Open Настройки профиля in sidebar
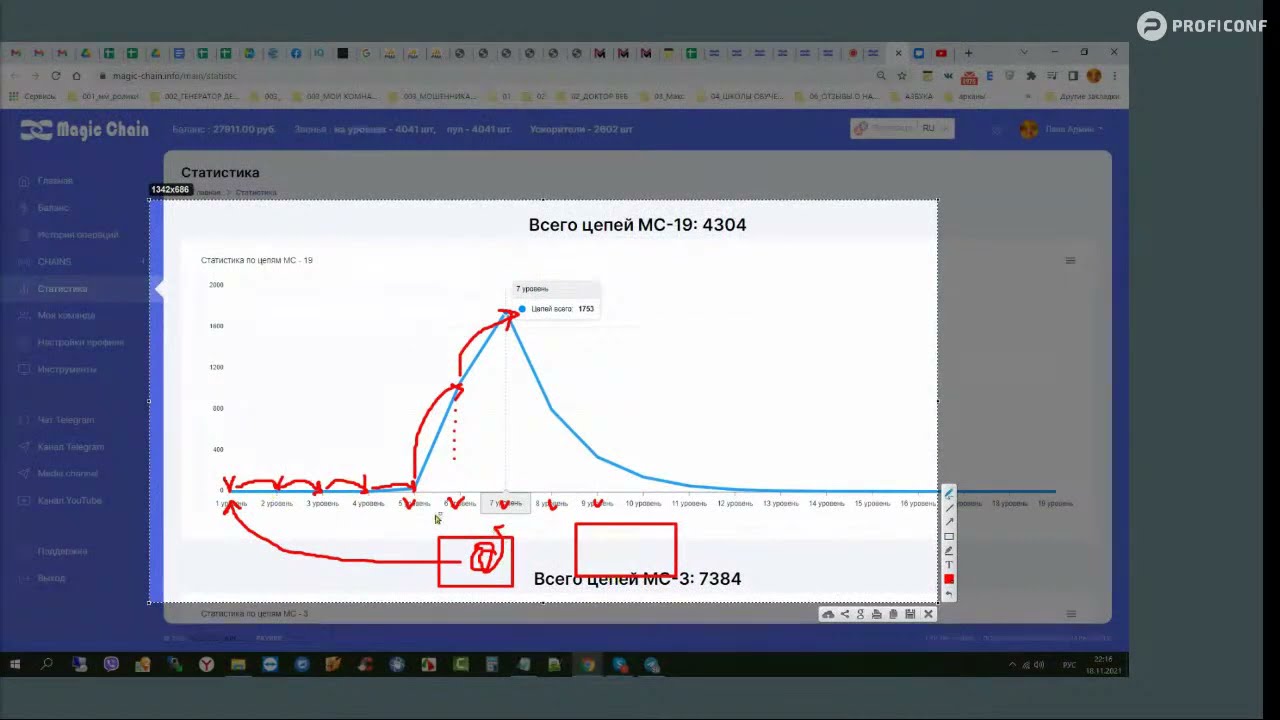 (80, 343)
